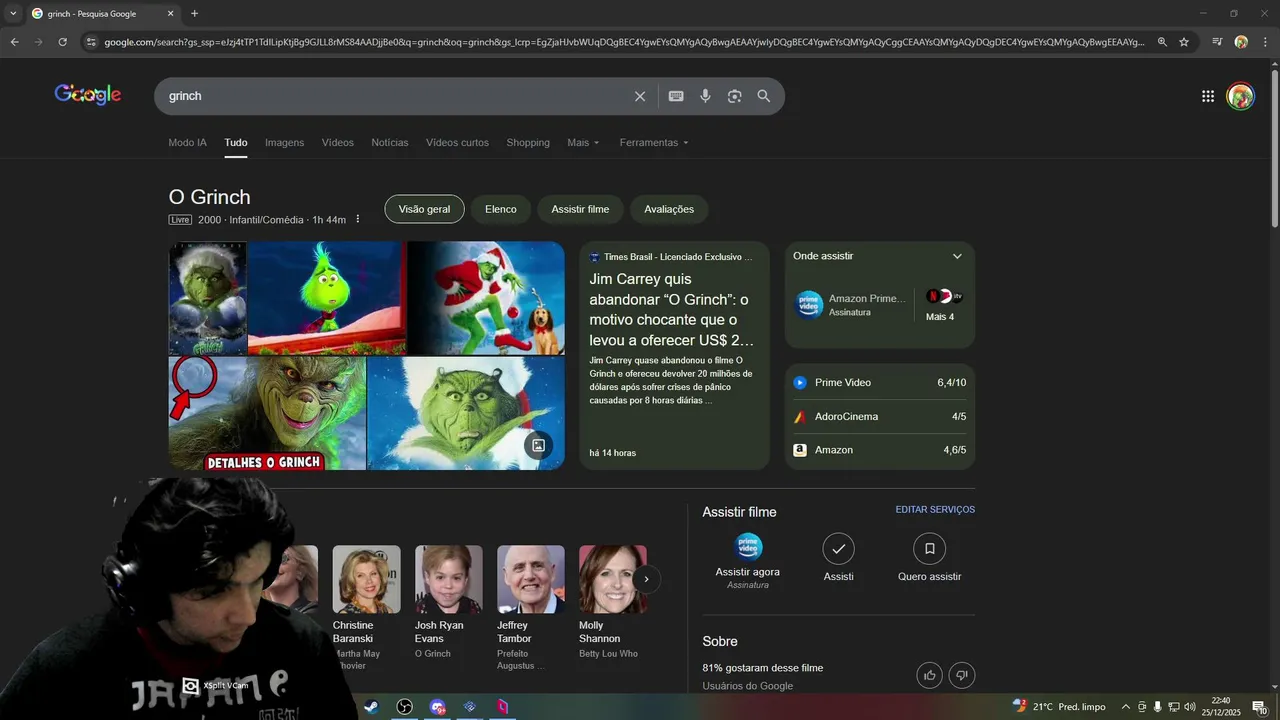Open the Google account avatar menu
This screenshot has height=720, width=1280.
tap(1241, 96)
